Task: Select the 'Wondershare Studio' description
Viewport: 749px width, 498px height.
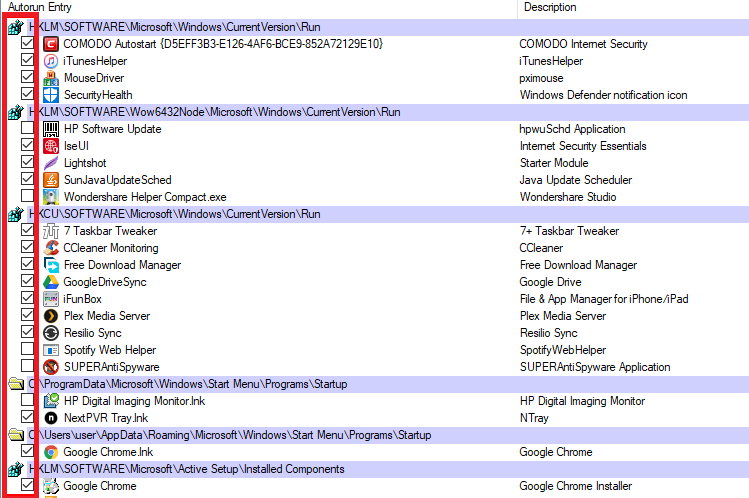Action: 568,197
